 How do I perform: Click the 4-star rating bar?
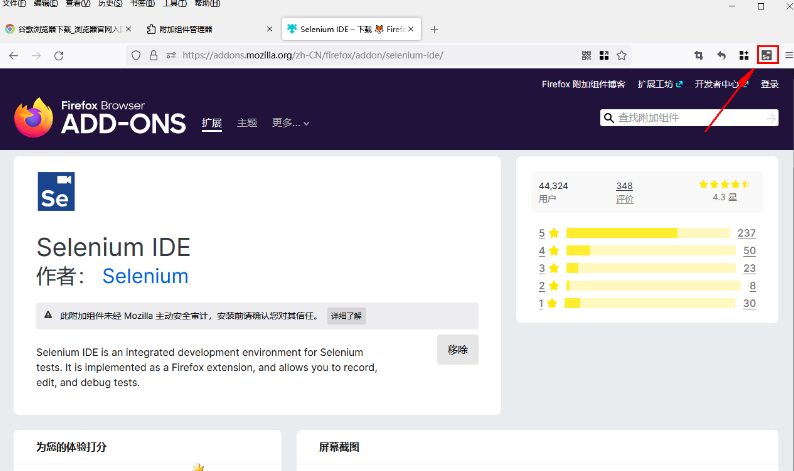[651, 251]
